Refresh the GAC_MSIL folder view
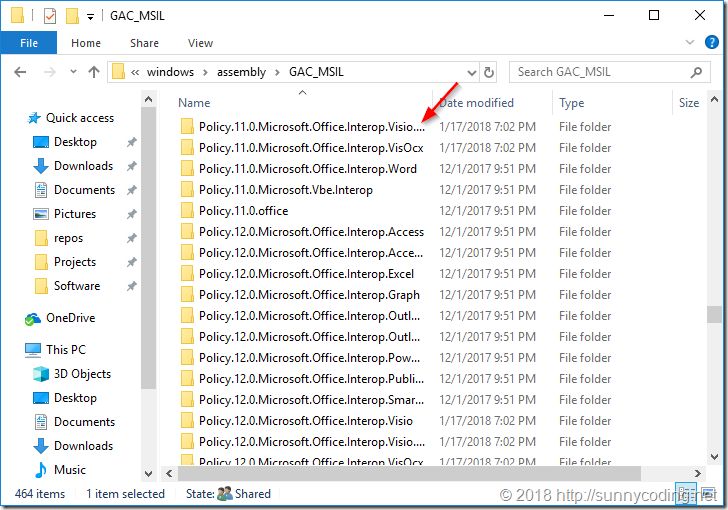This screenshot has width=728, height=510. pos(489,72)
